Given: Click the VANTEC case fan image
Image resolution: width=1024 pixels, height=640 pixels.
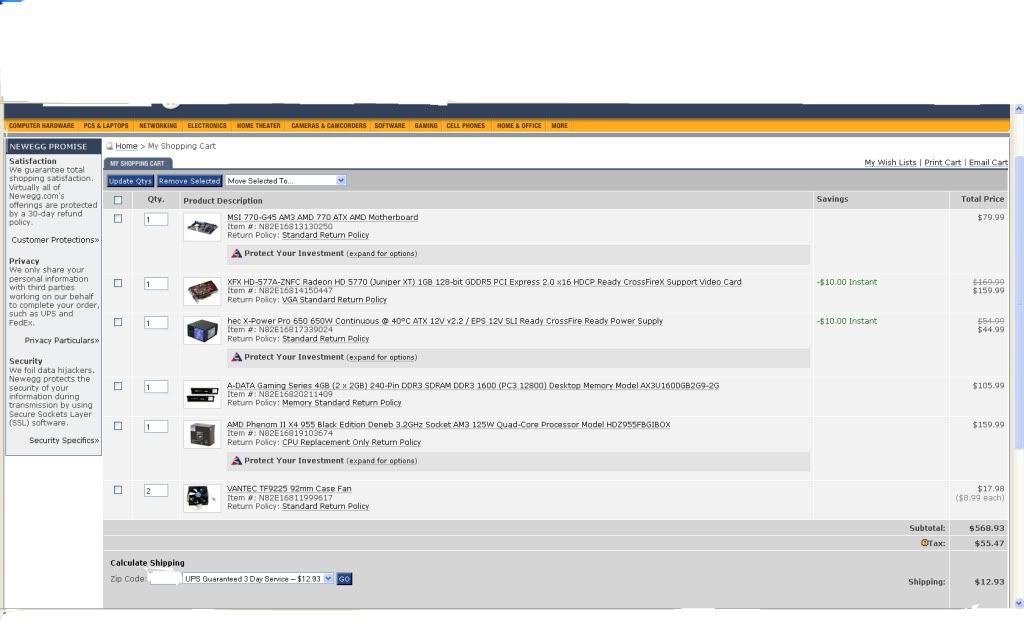Looking at the screenshot, I should (202, 498).
